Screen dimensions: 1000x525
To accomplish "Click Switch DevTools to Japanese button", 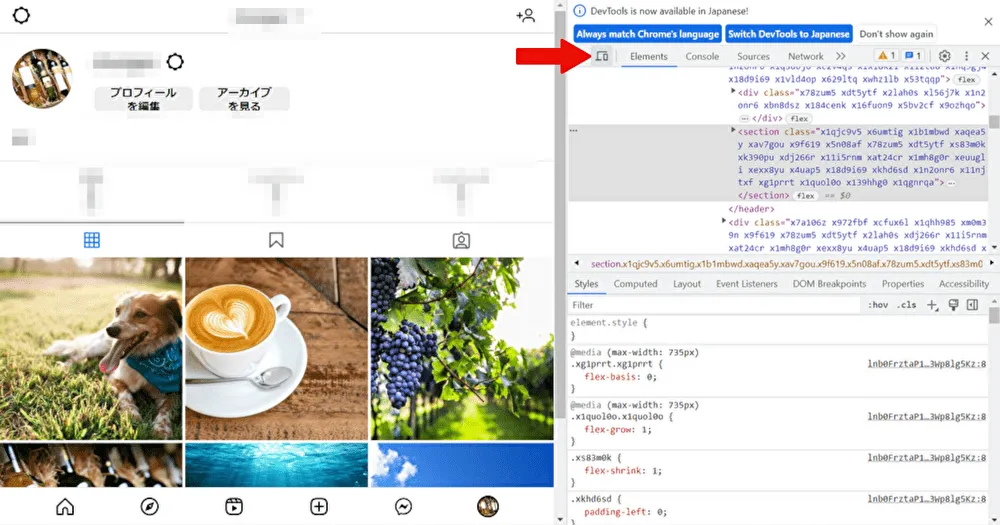I will [x=789, y=34].
